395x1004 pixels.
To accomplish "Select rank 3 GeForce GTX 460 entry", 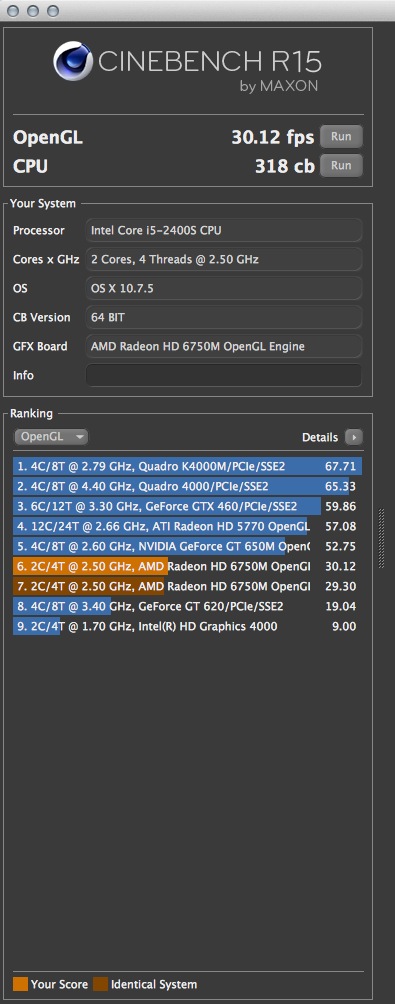I will coord(188,506).
